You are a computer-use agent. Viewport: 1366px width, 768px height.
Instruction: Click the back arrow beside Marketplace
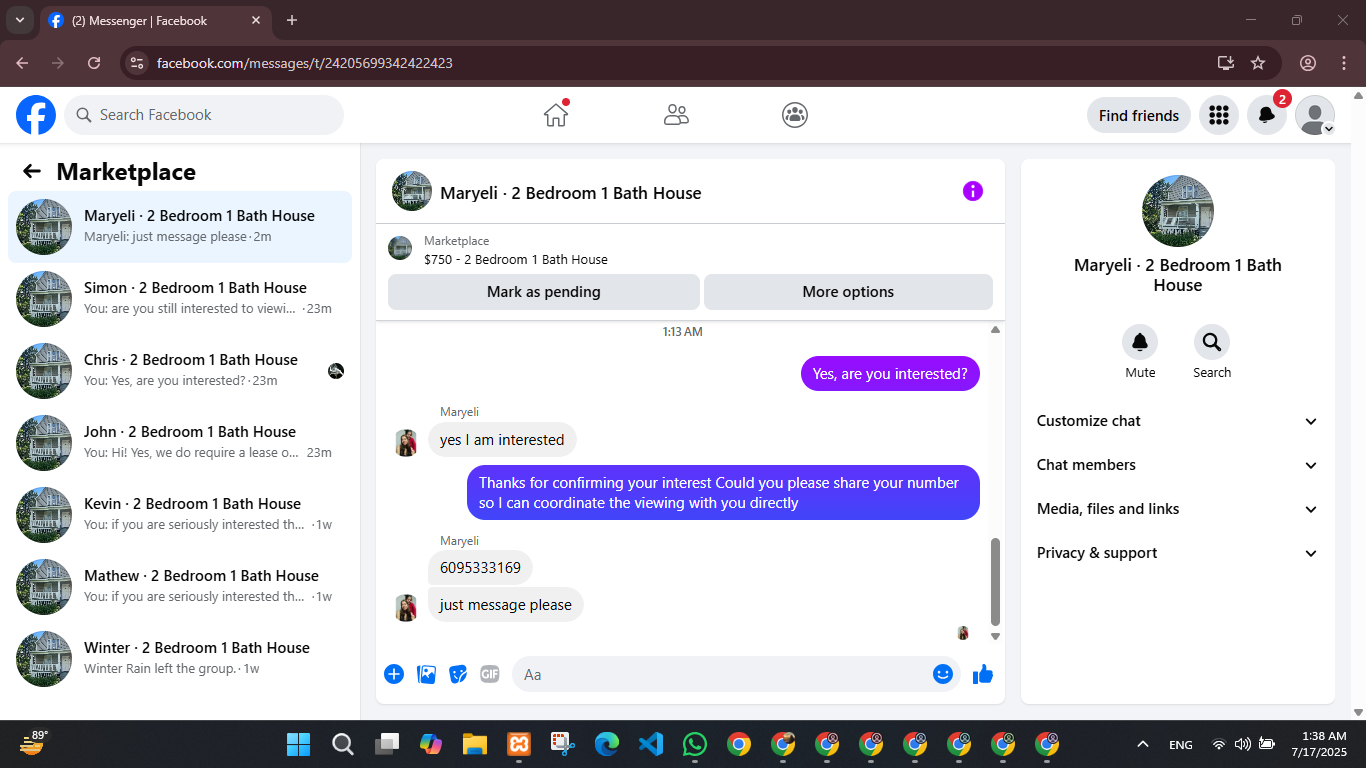tap(32, 171)
